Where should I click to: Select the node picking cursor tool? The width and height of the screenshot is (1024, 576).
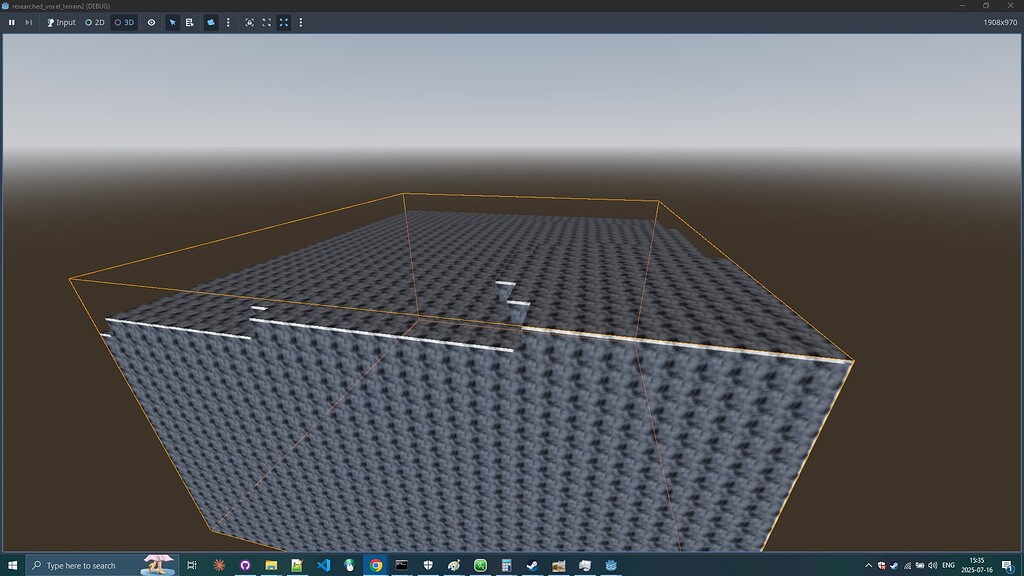coord(172,22)
